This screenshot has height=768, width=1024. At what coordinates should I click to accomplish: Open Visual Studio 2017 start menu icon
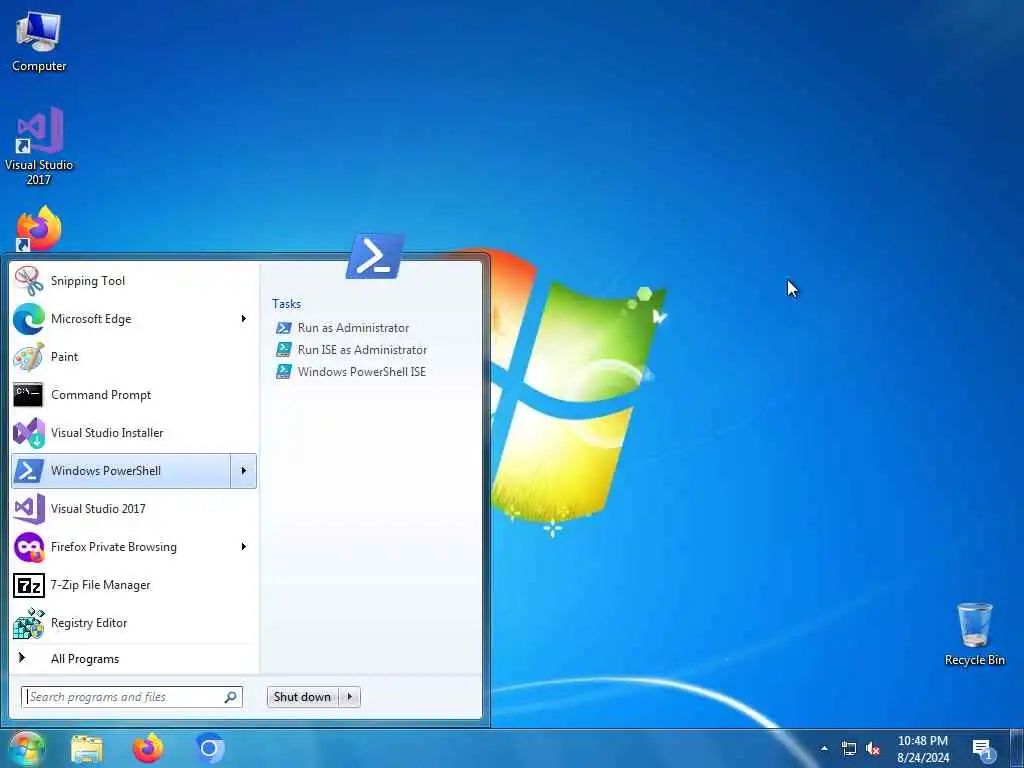29,508
